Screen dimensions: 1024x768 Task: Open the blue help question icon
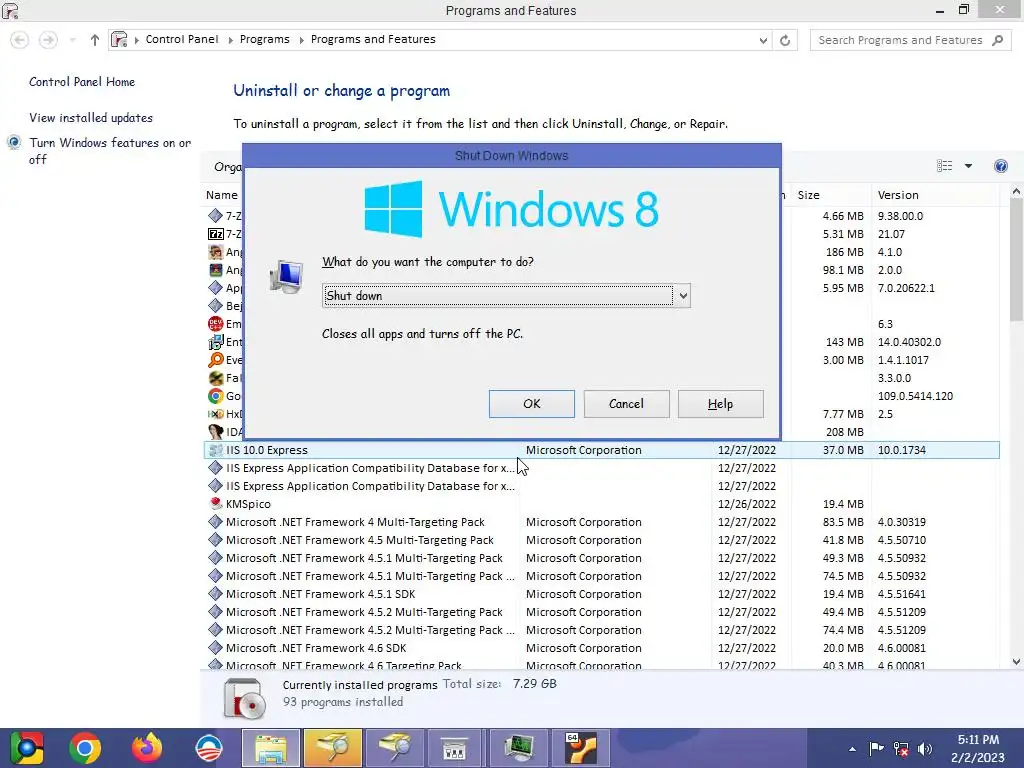pyautogui.click(x=1000, y=166)
